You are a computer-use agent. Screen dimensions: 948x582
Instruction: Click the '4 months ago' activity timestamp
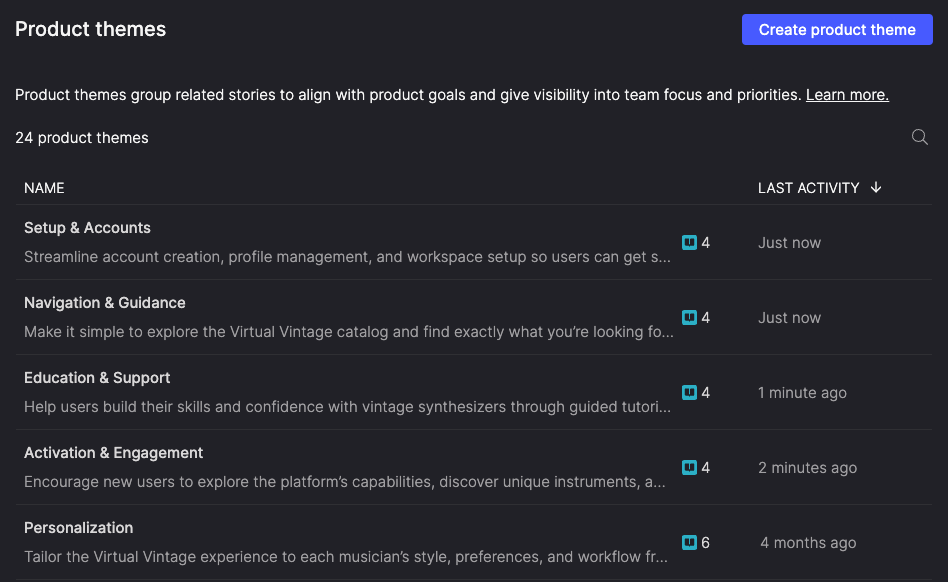pos(808,543)
